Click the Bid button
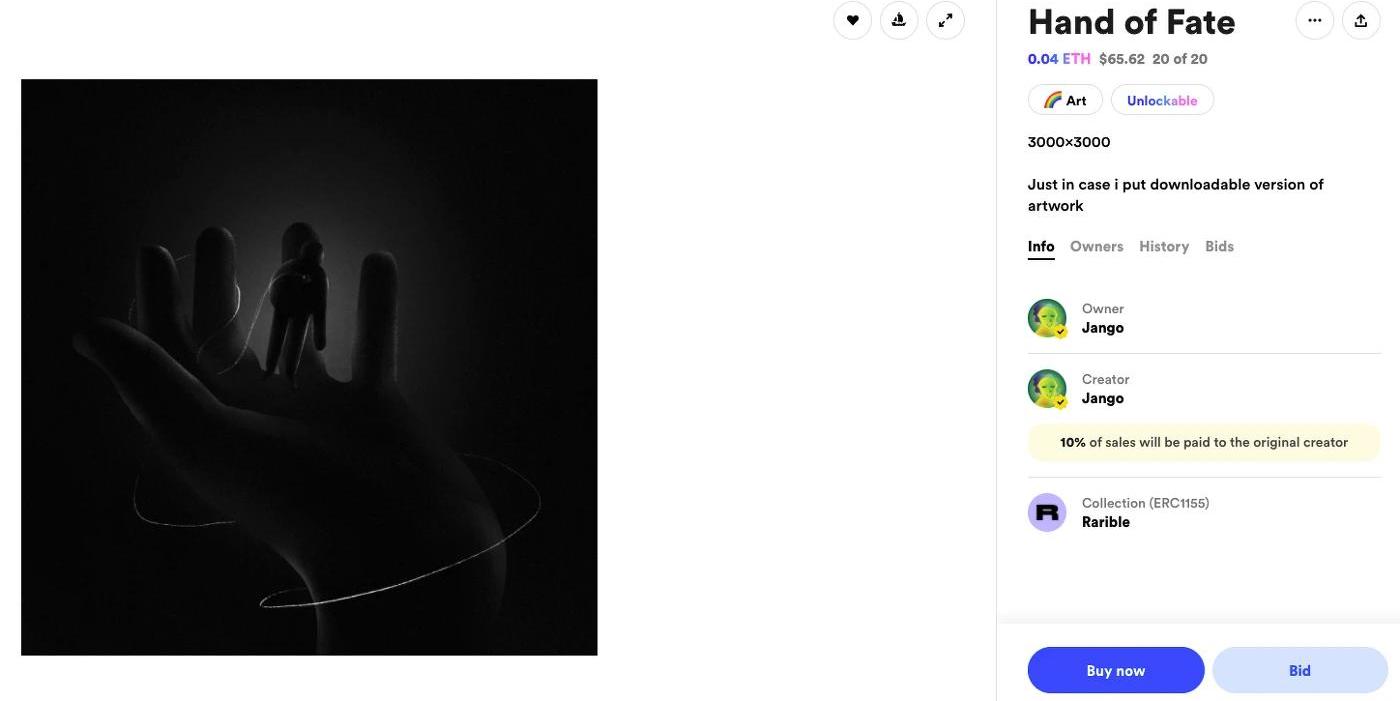 coord(1300,670)
